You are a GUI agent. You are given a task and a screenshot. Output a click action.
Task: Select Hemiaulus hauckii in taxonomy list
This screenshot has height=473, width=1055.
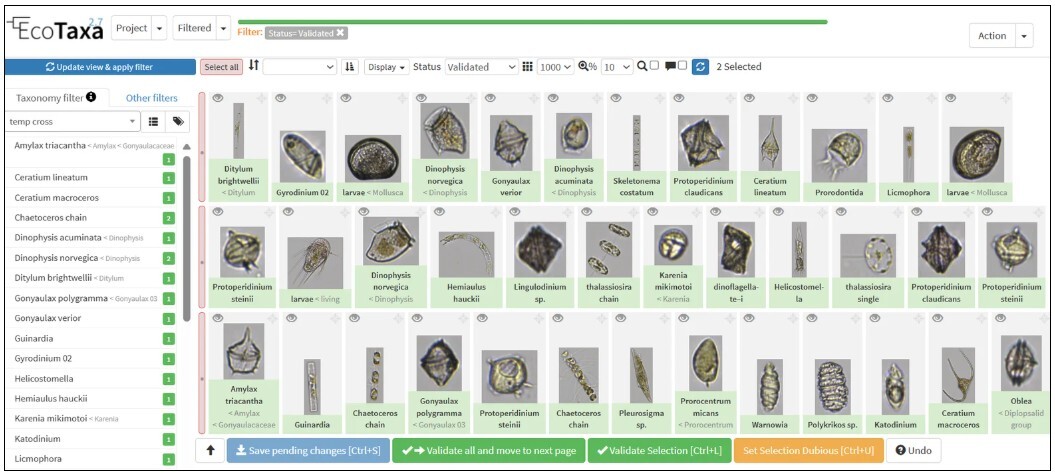[x=51, y=398]
